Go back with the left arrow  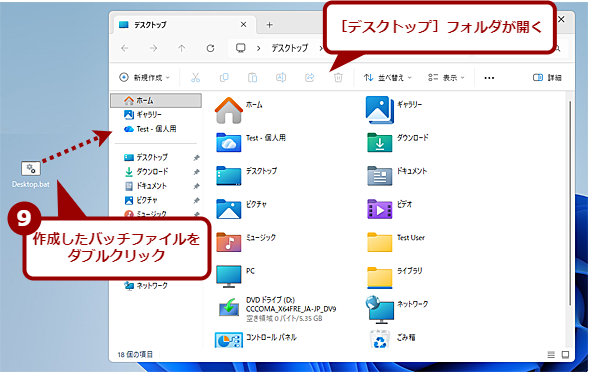[125, 48]
